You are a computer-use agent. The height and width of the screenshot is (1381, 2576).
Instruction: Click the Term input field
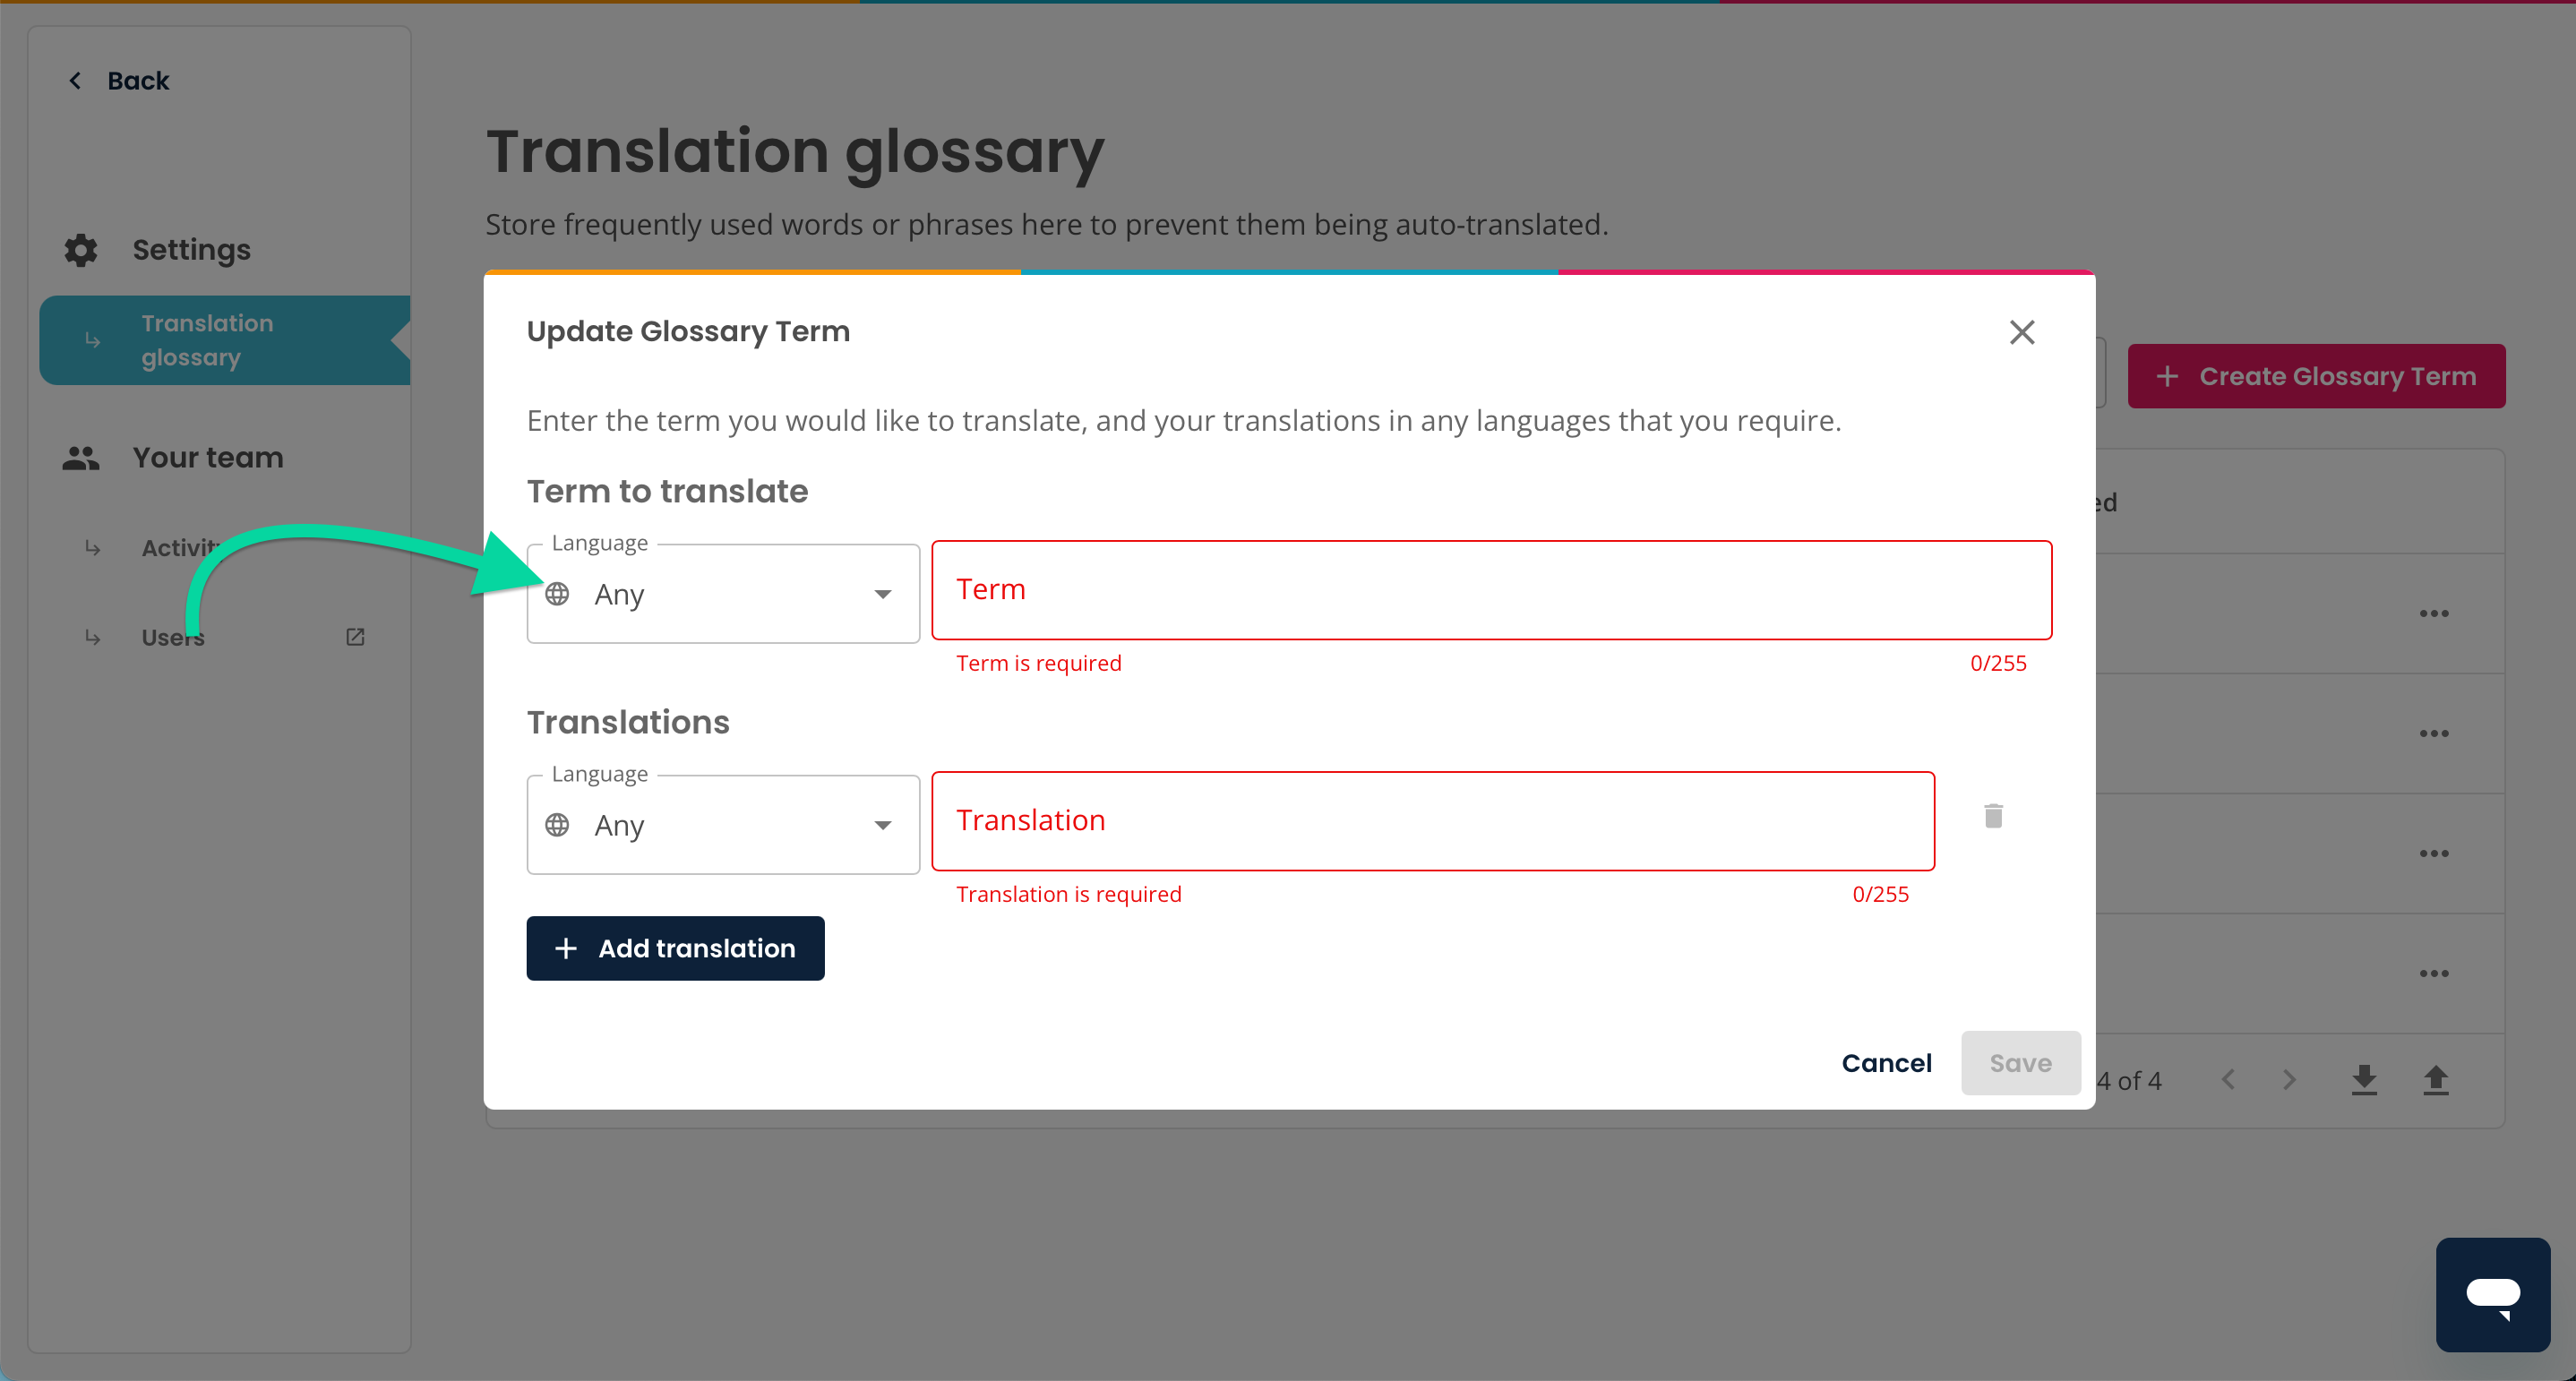click(1491, 590)
